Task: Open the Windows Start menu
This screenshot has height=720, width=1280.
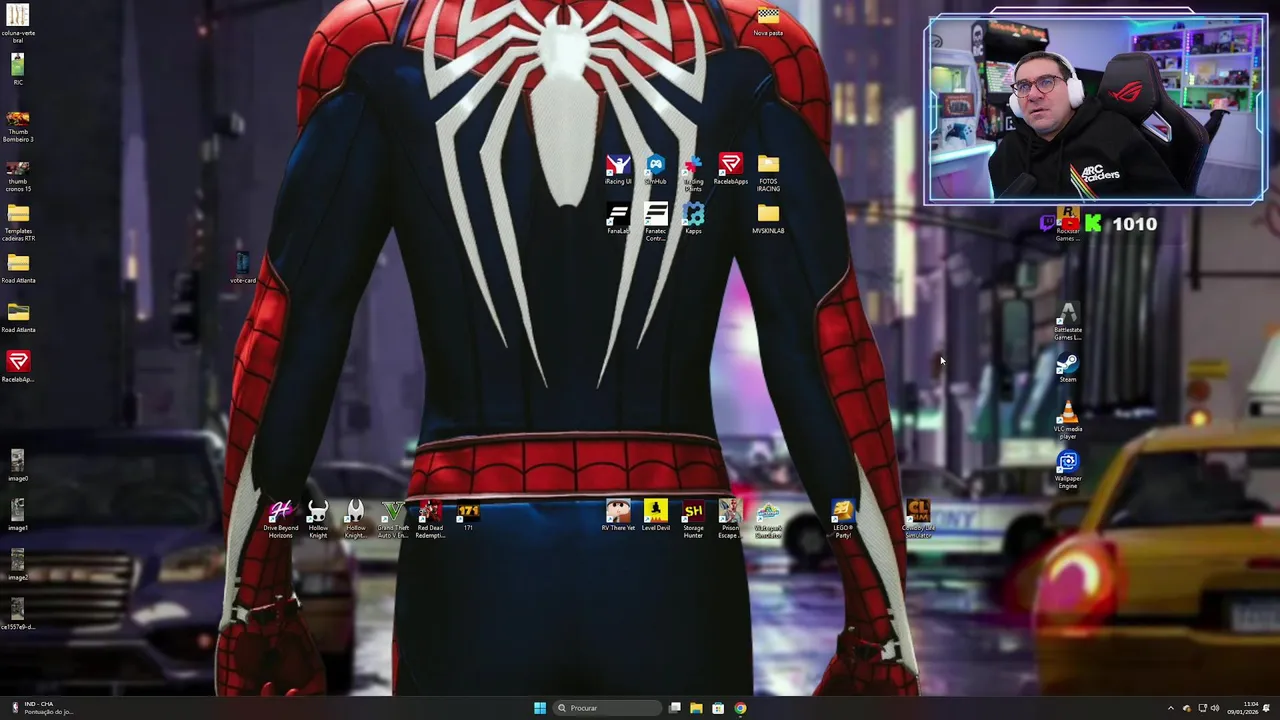Action: pyautogui.click(x=540, y=708)
